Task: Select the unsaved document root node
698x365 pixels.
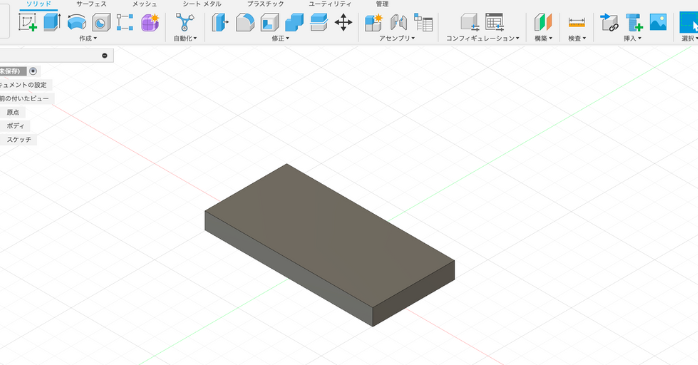Action: pos(11,71)
